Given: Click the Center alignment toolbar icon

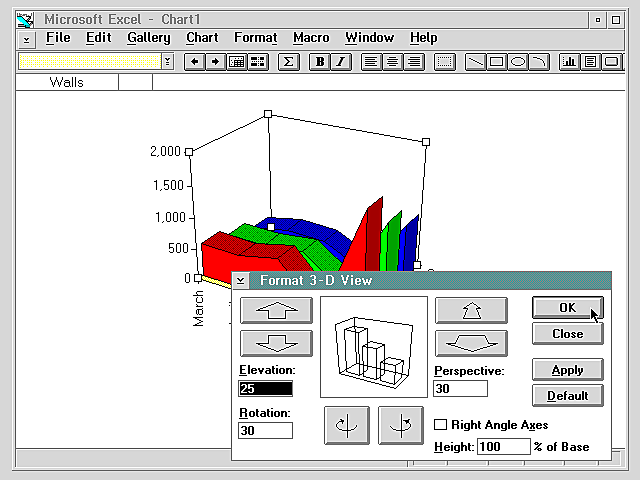Looking at the screenshot, I should [x=393, y=62].
